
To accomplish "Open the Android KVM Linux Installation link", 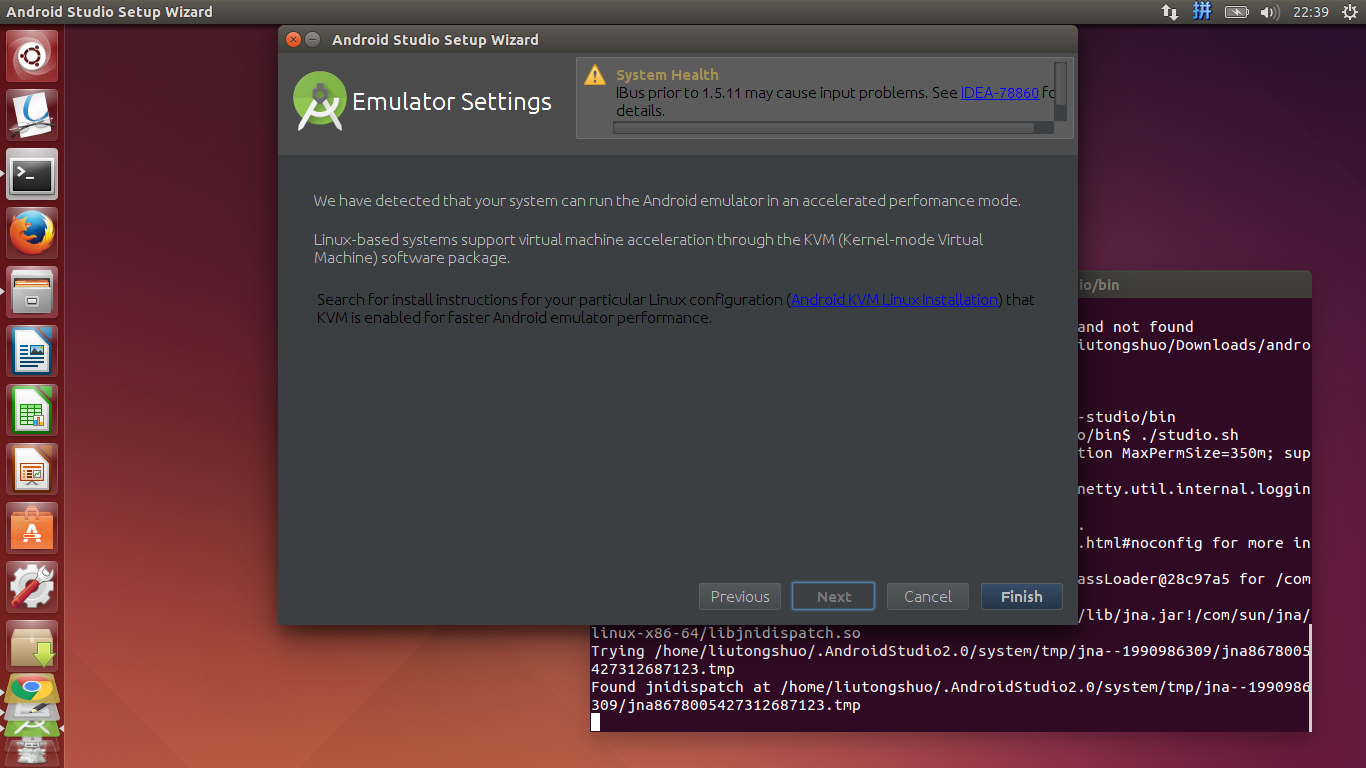I will 895,299.
